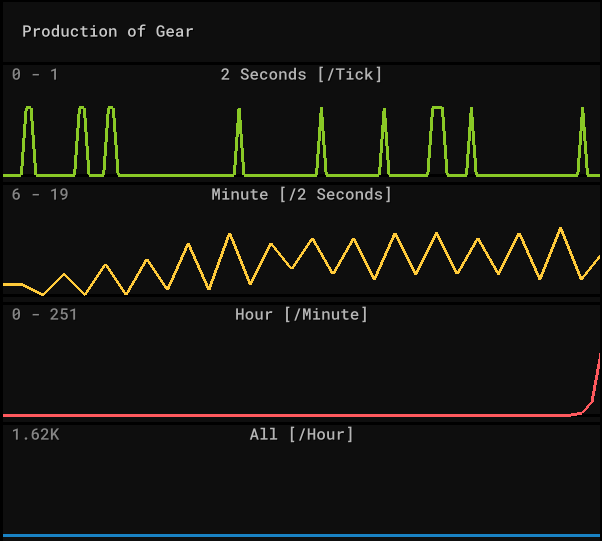Click the "1.62K" value label
The image size is (602, 541).
point(36,435)
